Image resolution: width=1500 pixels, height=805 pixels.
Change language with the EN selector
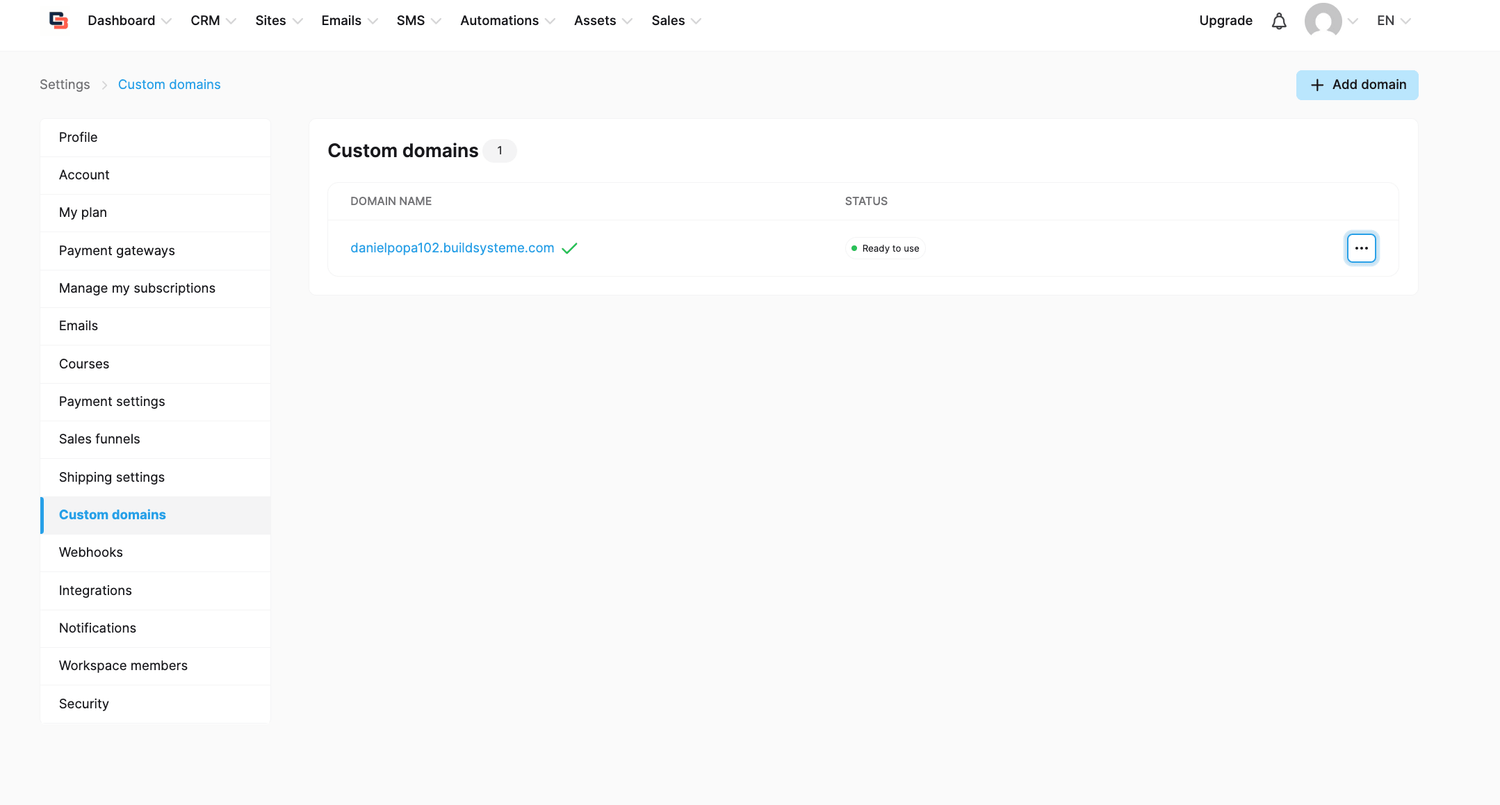pos(1393,21)
